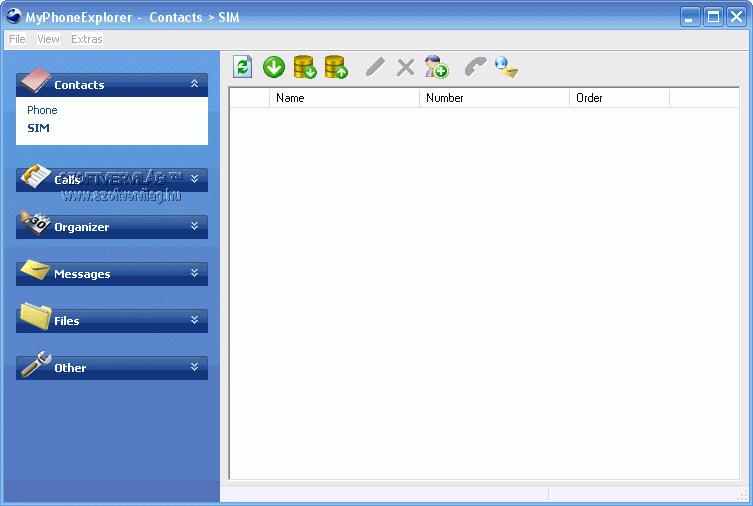Expand the Other panel chevron
The width and height of the screenshot is (753, 506).
[194, 367]
